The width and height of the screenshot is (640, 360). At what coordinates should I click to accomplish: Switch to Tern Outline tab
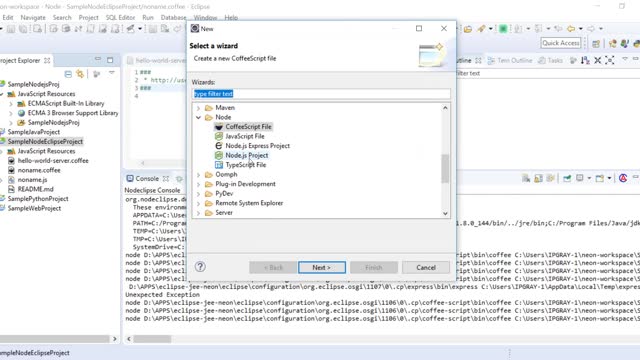(510, 60)
